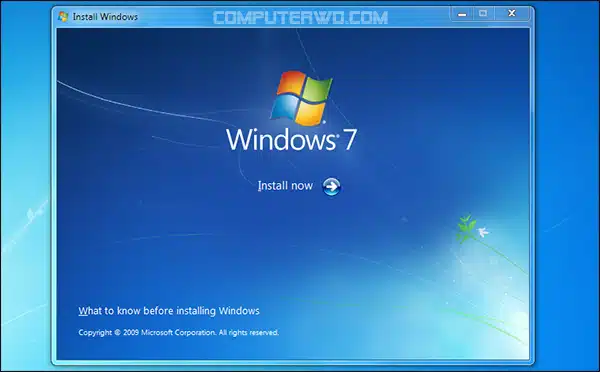Click the large four-color Windows flag logo
Viewport: 600px width, 372px height.
301,98
